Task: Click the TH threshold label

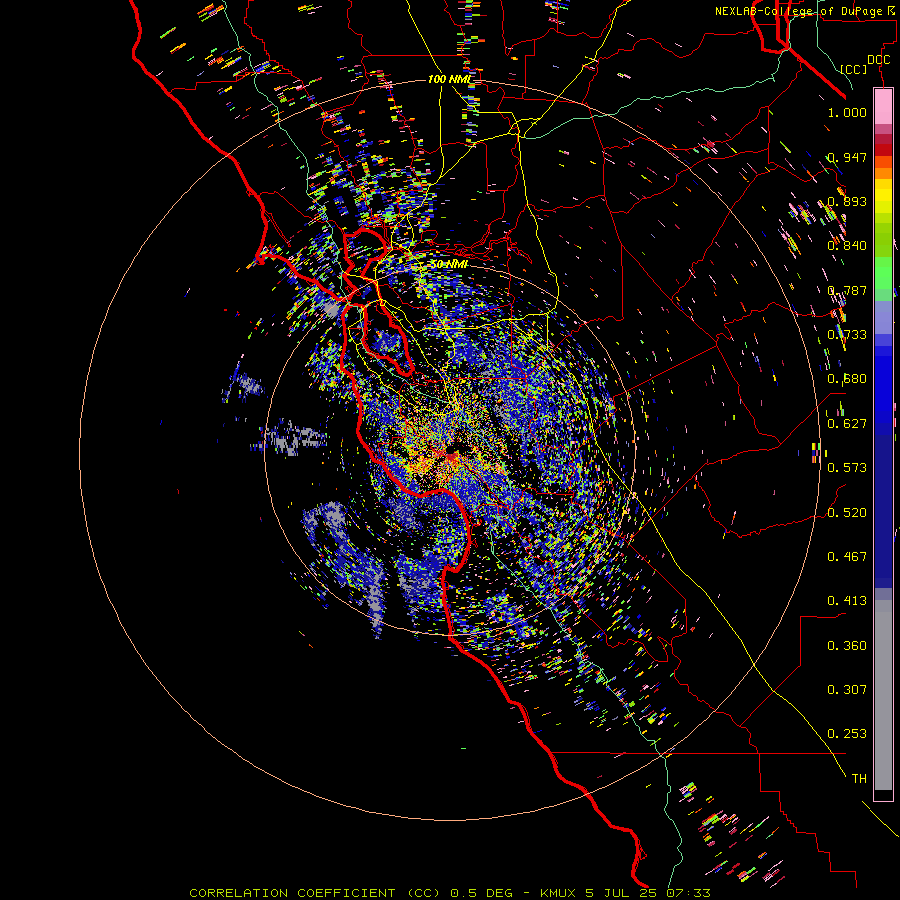Action: pyautogui.click(x=859, y=779)
